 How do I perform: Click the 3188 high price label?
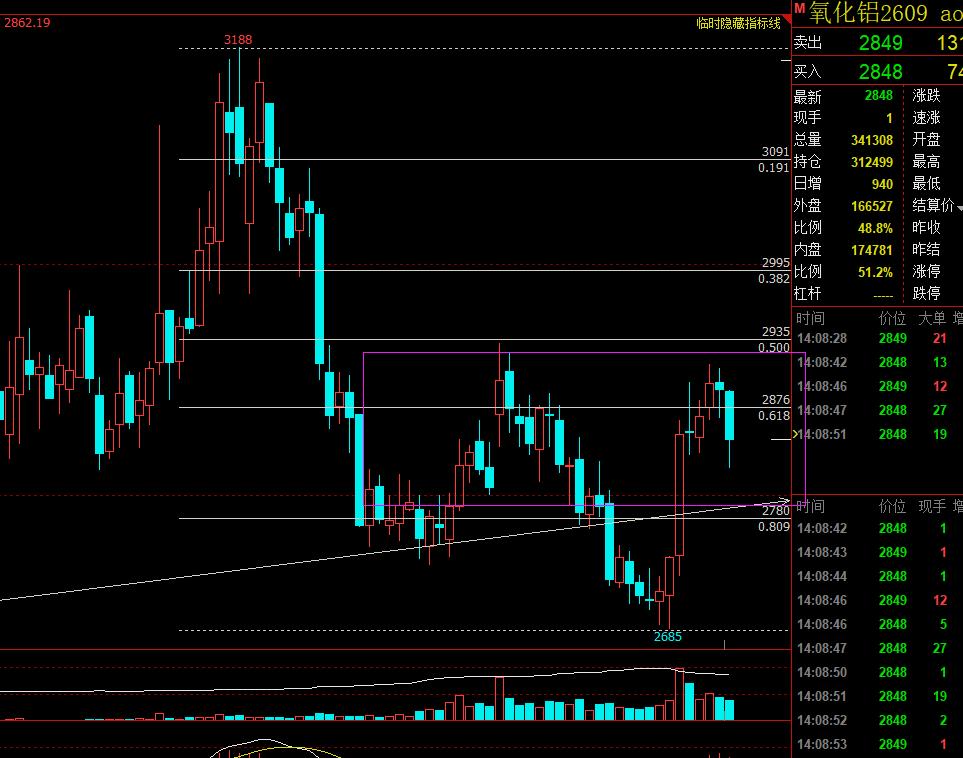238,40
